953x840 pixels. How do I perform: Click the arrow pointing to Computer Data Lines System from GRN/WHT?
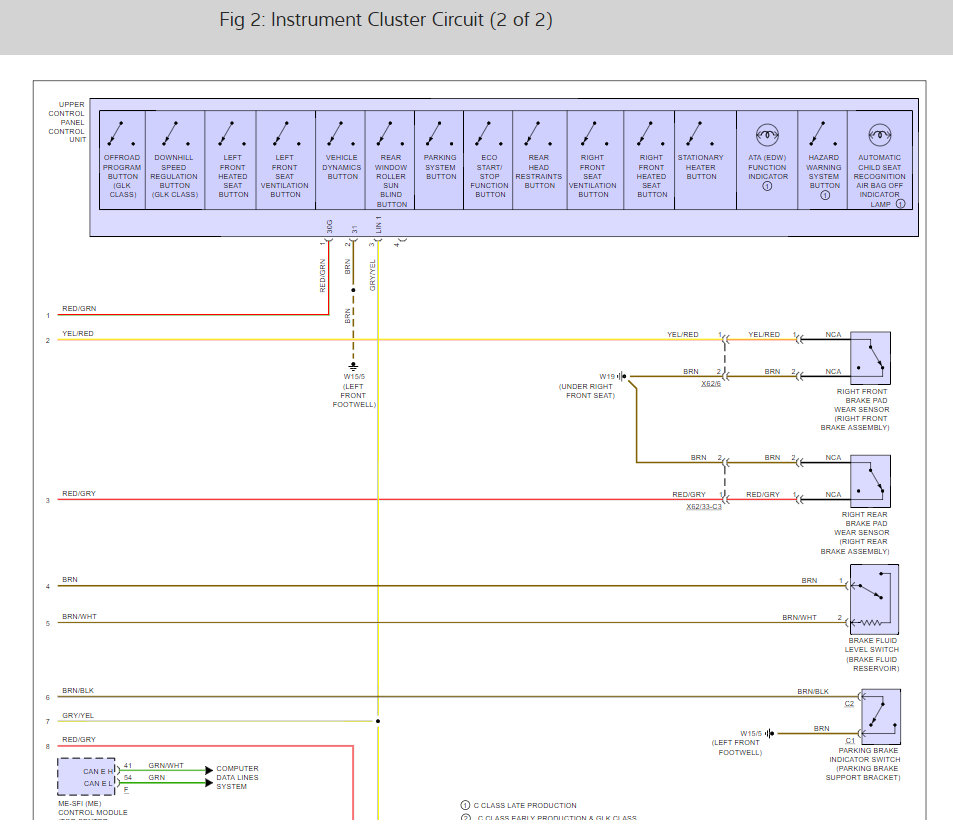(209, 770)
